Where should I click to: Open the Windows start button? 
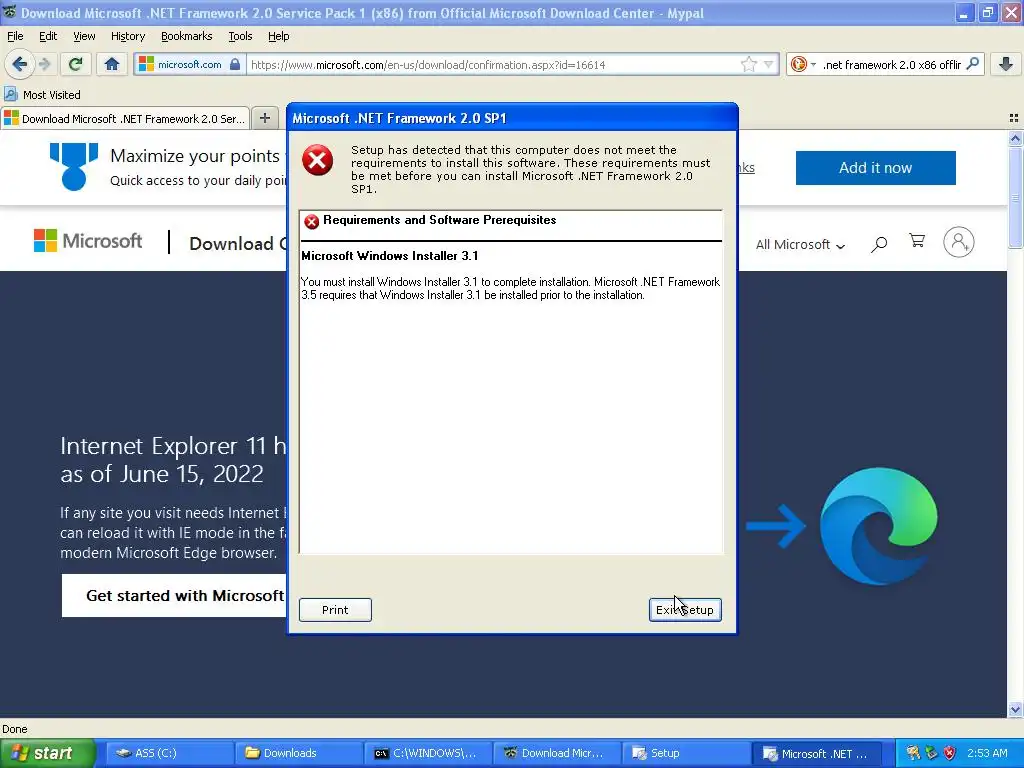point(46,753)
